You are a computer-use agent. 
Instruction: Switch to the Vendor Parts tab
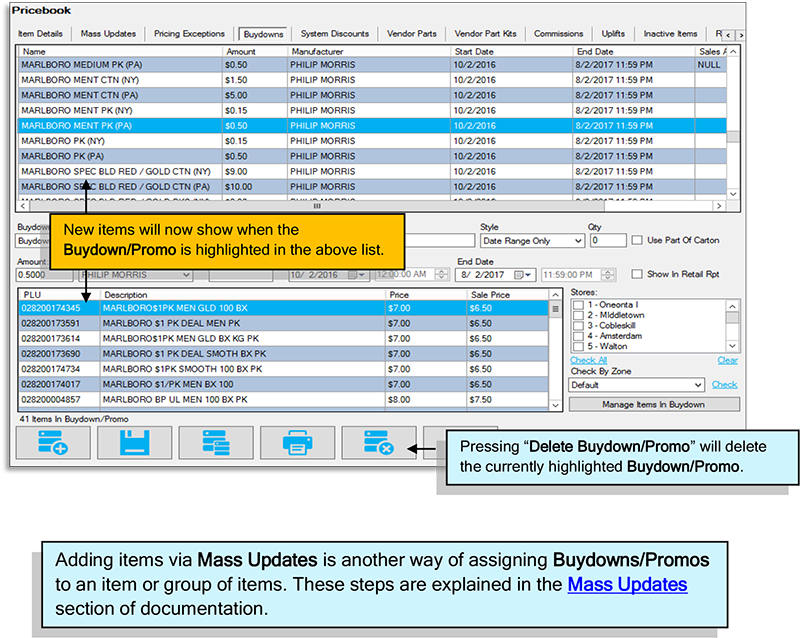click(x=412, y=34)
